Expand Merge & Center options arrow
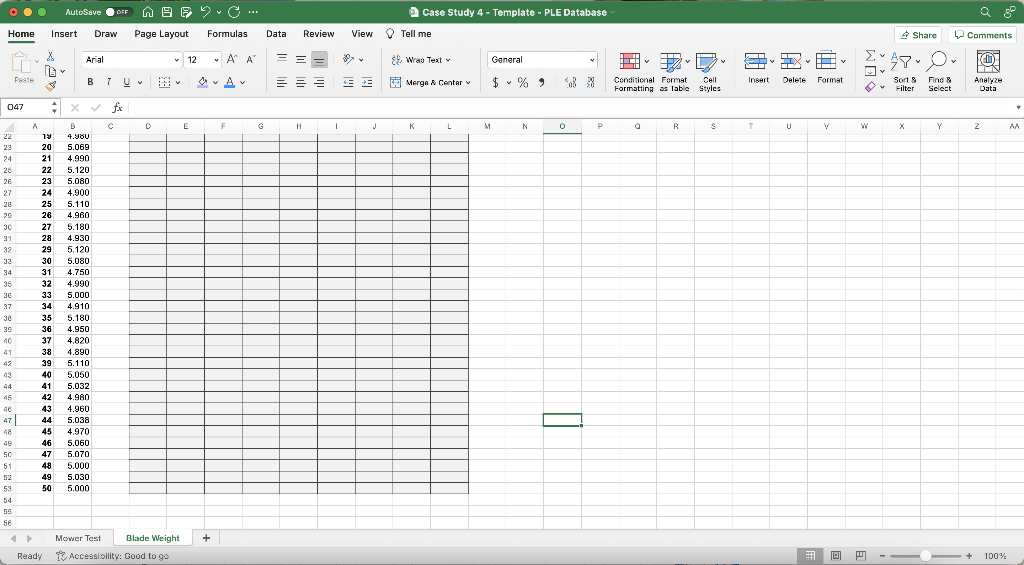1024x565 pixels. (x=468, y=83)
